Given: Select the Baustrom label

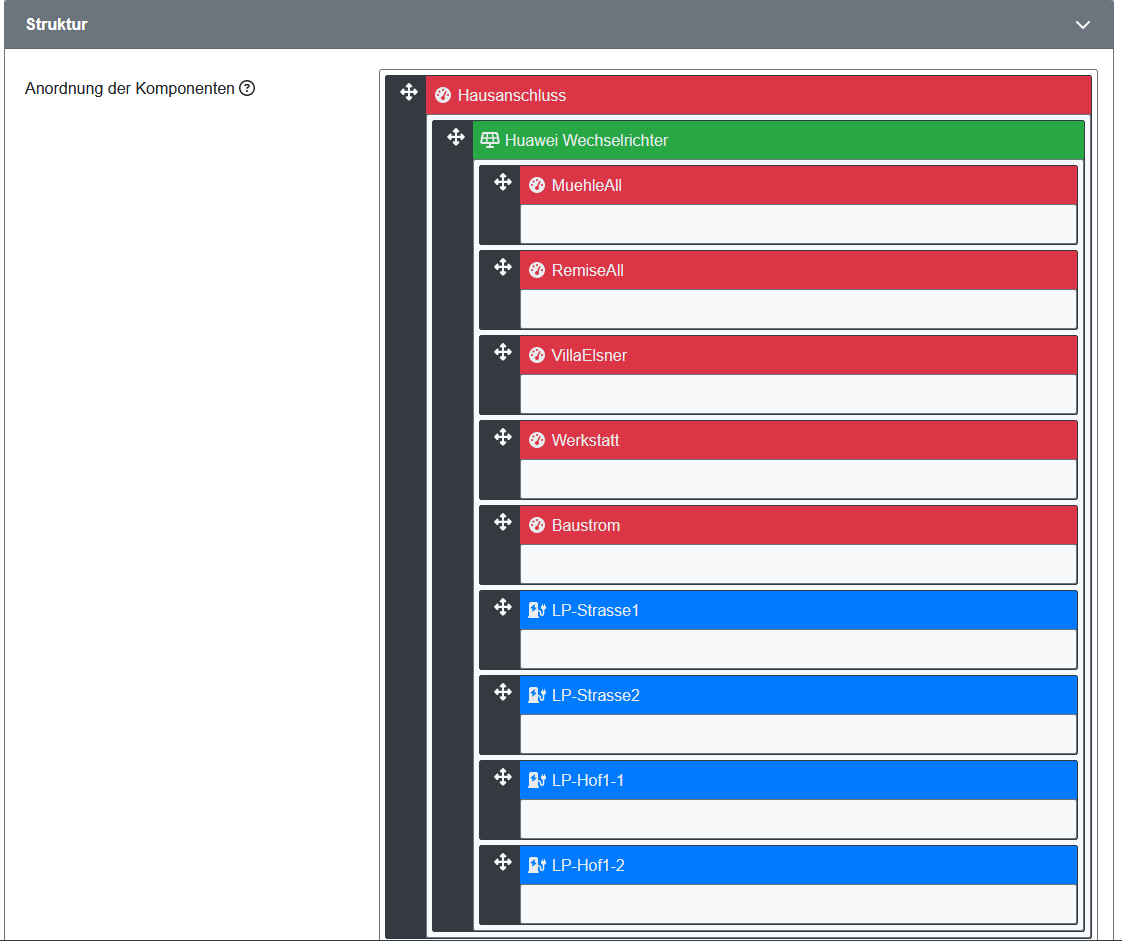Looking at the screenshot, I should coord(586,525).
